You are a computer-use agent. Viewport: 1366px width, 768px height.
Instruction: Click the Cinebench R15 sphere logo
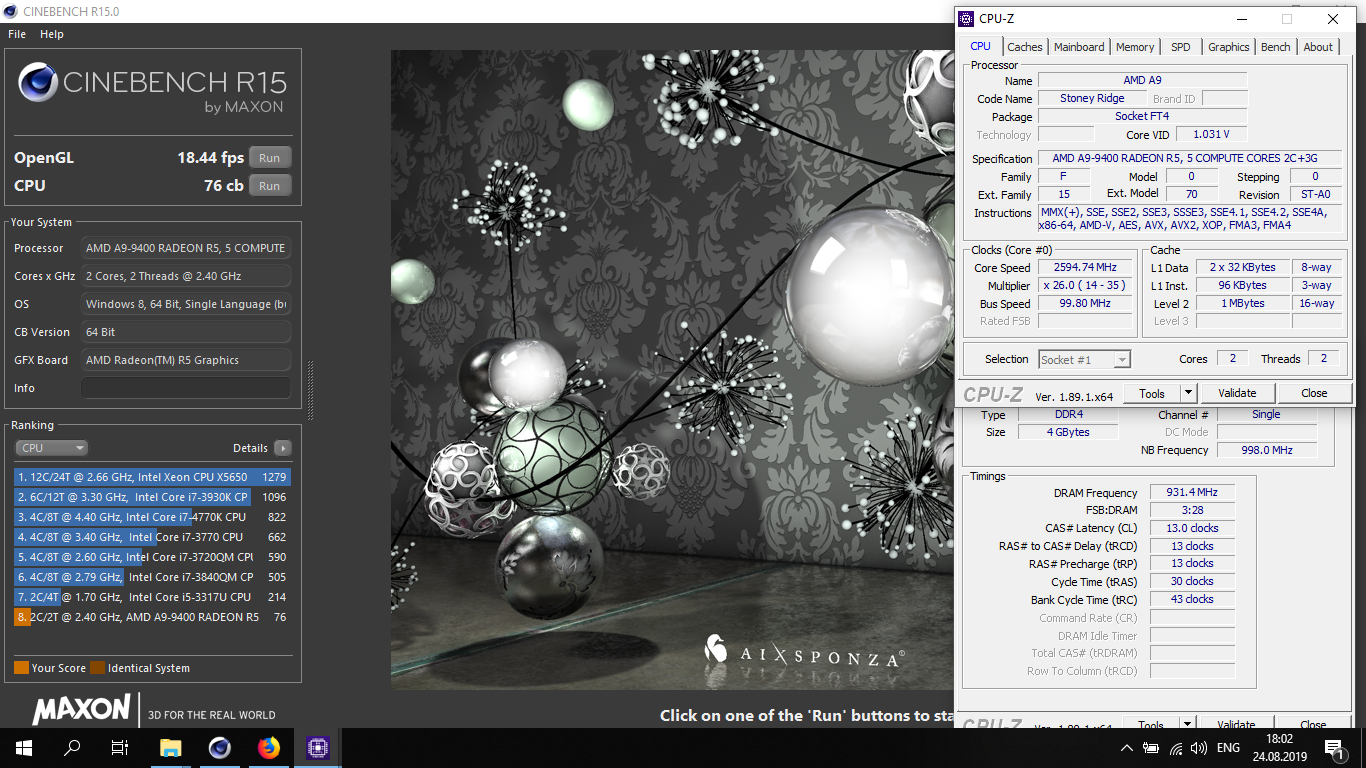(x=37, y=83)
